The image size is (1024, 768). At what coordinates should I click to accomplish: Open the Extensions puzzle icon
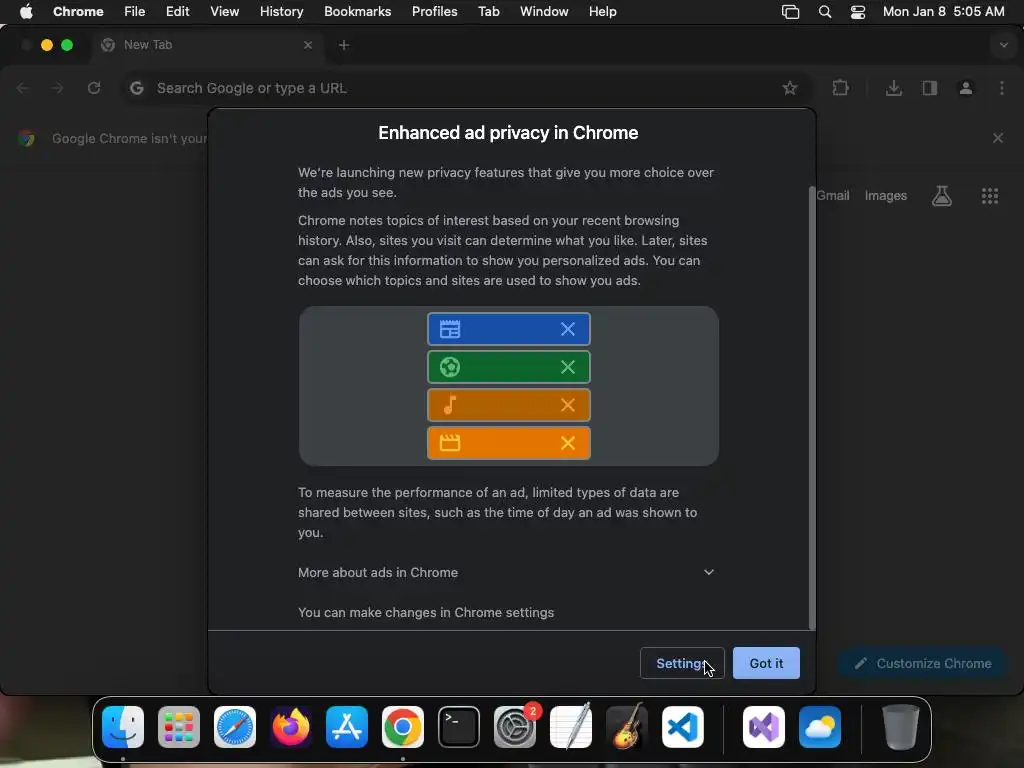pos(840,88)
